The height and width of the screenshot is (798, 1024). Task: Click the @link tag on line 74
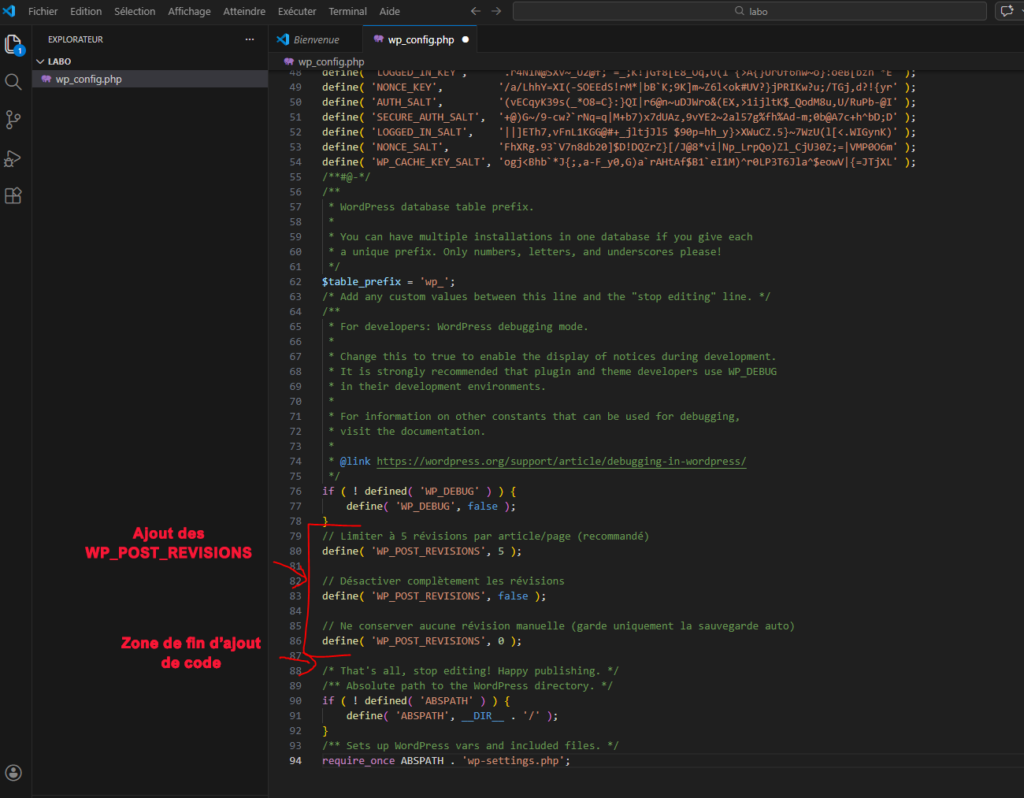355,461
